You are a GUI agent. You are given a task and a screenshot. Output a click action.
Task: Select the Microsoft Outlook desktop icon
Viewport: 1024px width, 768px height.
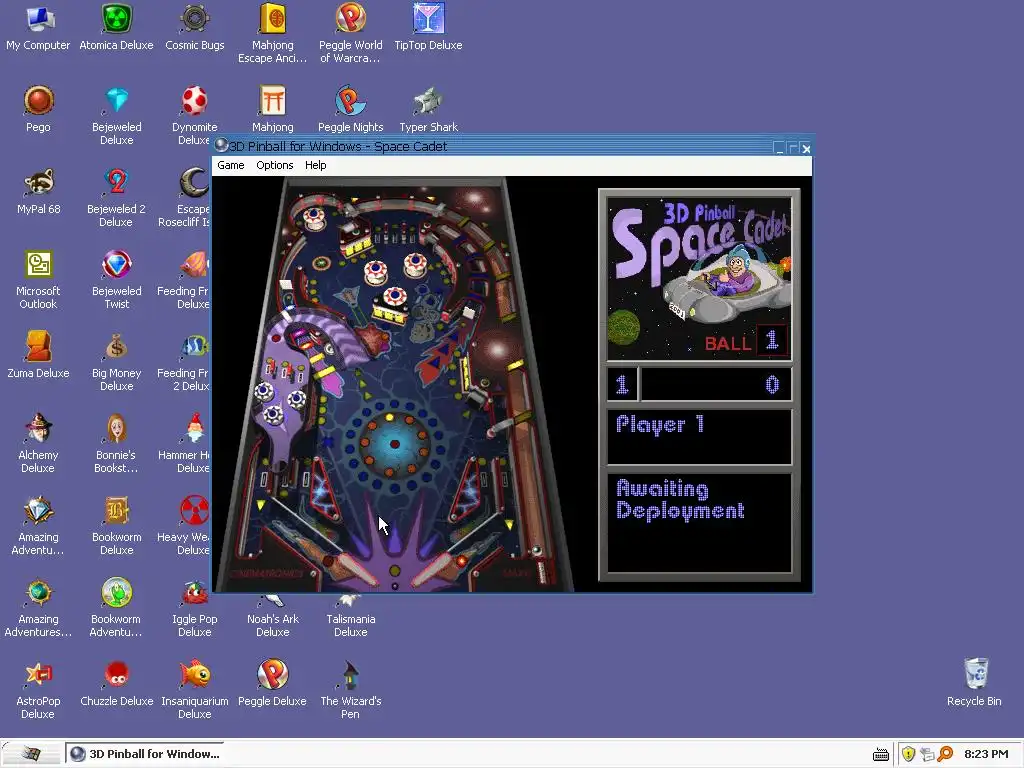click(38, 280)
